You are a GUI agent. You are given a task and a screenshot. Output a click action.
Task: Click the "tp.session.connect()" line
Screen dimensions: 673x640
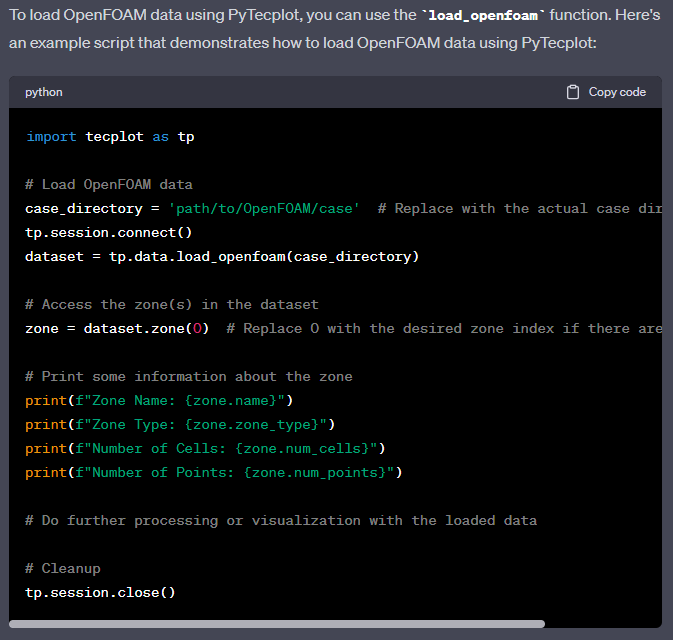[x=109, y=233]
